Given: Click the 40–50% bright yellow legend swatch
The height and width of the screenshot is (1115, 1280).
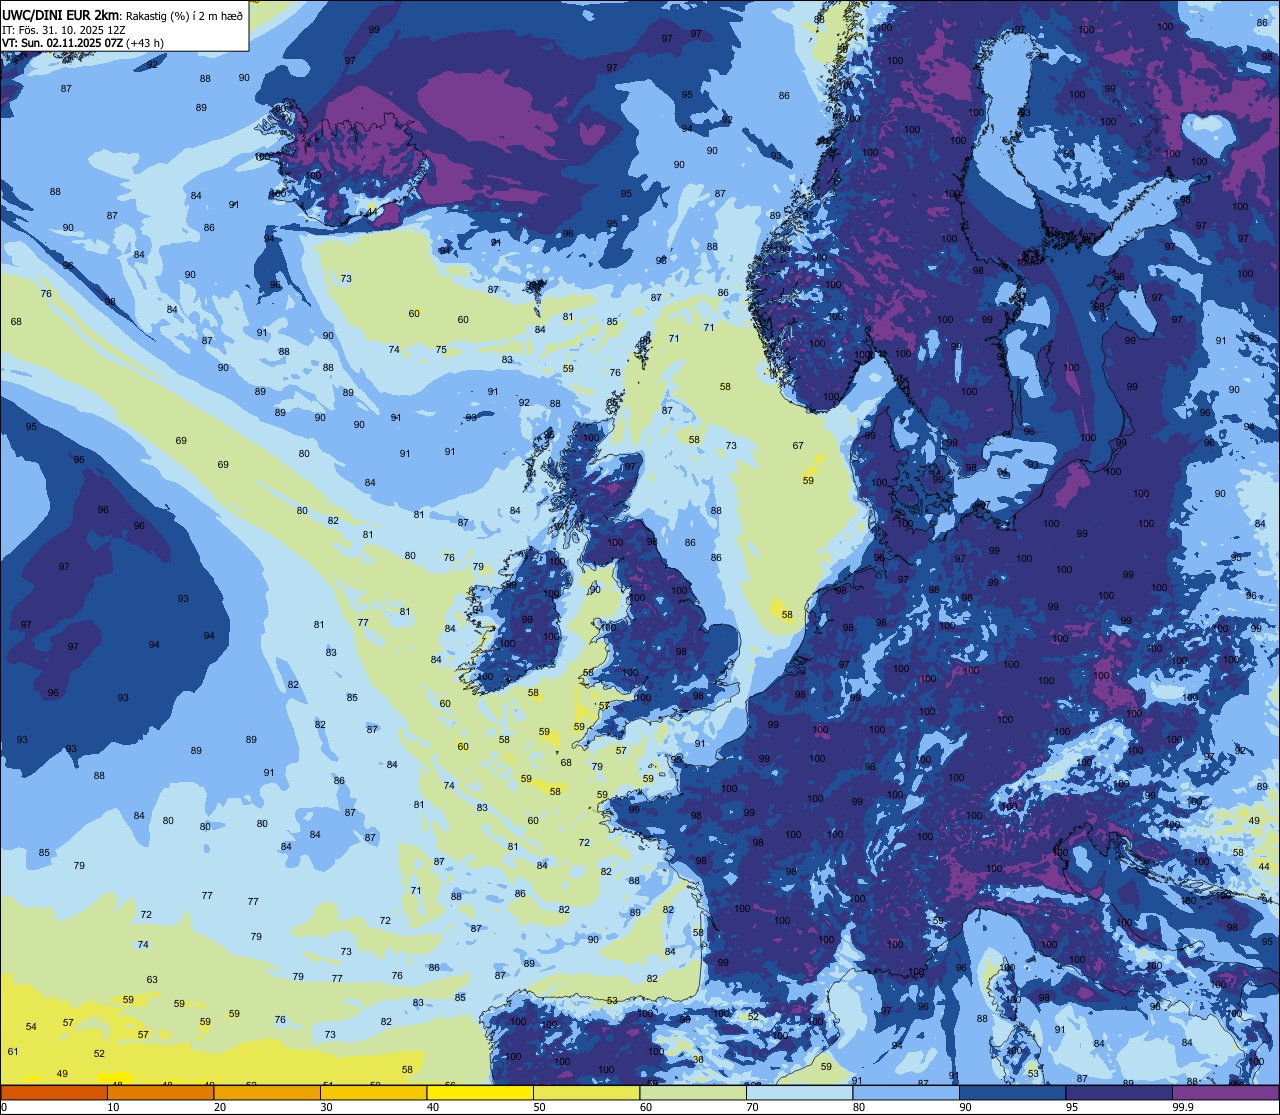Looking at the screenshot, I should [x=480, y=1092].
